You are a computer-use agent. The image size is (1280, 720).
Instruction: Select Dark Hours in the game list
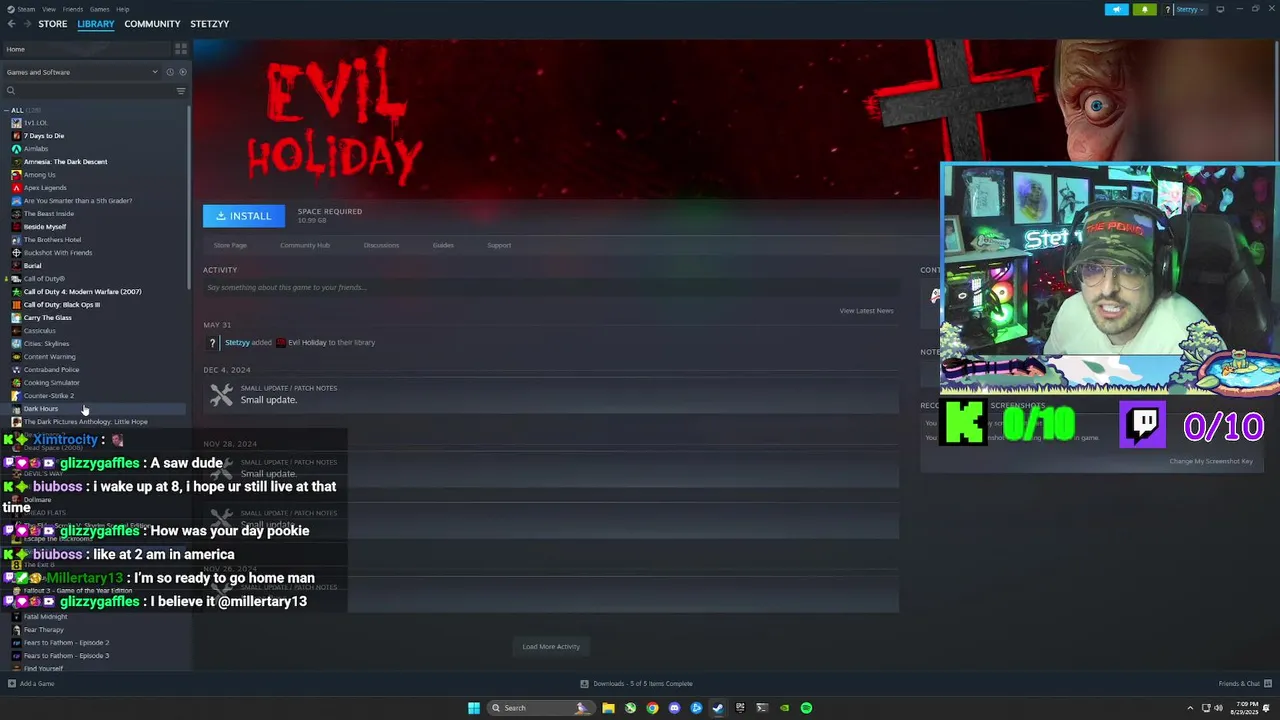[93, 409]
